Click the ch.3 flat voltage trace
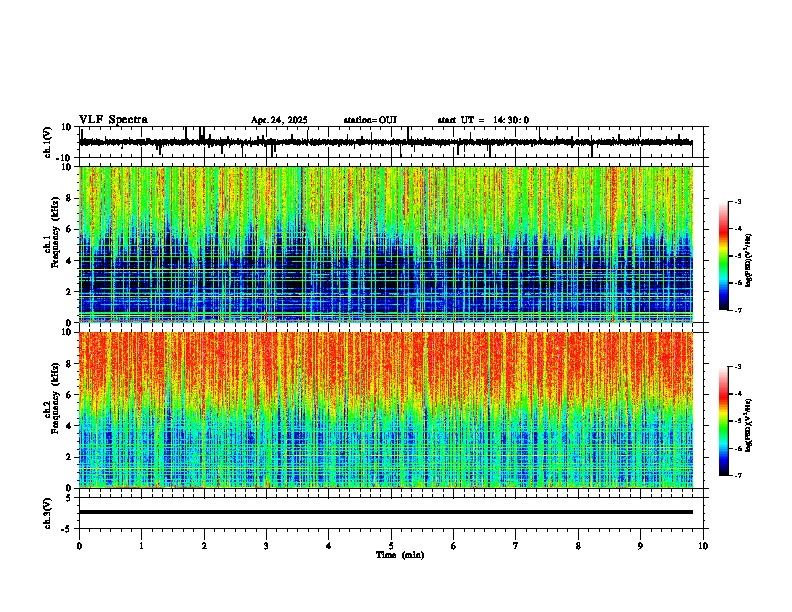 [x=386, y=512]
